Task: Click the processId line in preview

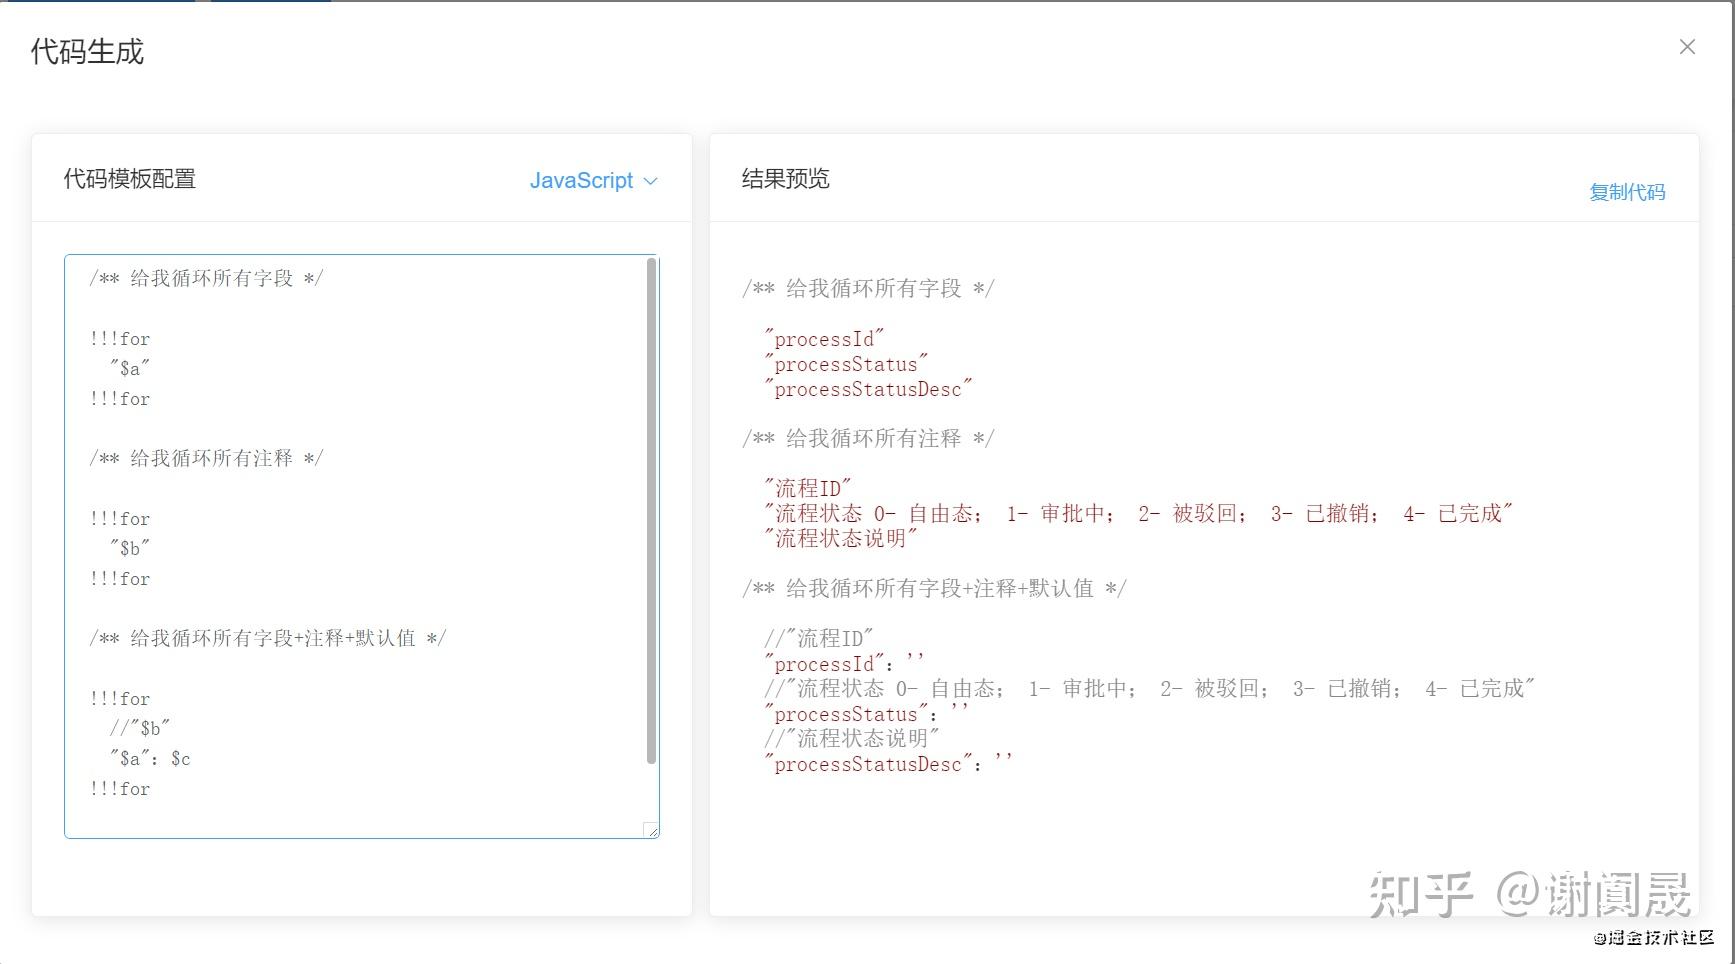Action: 824,338
